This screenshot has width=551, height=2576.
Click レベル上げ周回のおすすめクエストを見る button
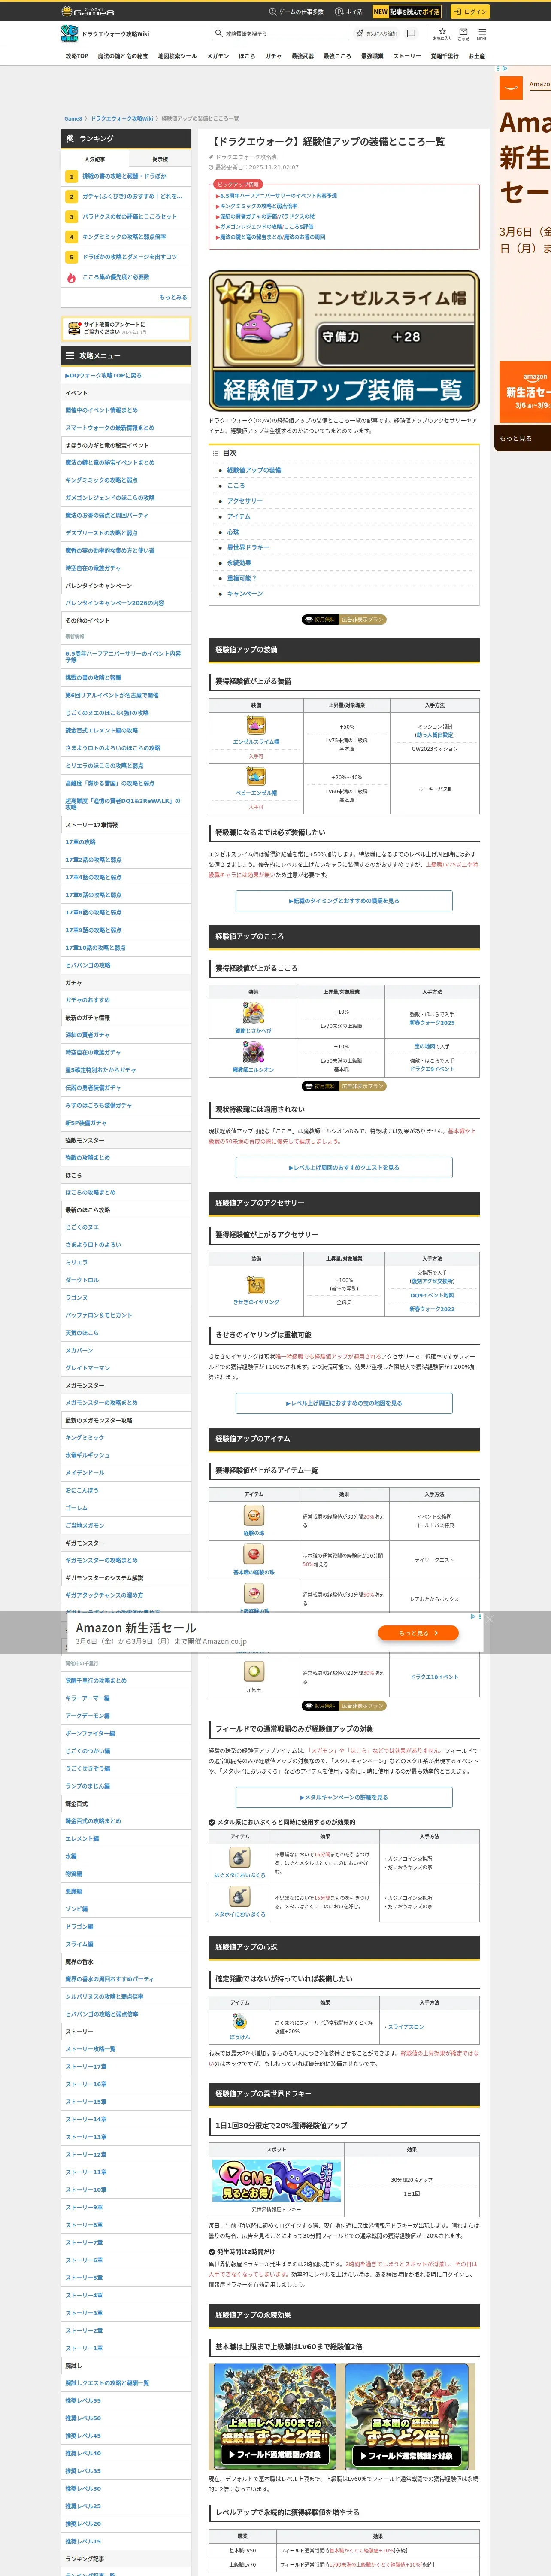[344, 1167]
